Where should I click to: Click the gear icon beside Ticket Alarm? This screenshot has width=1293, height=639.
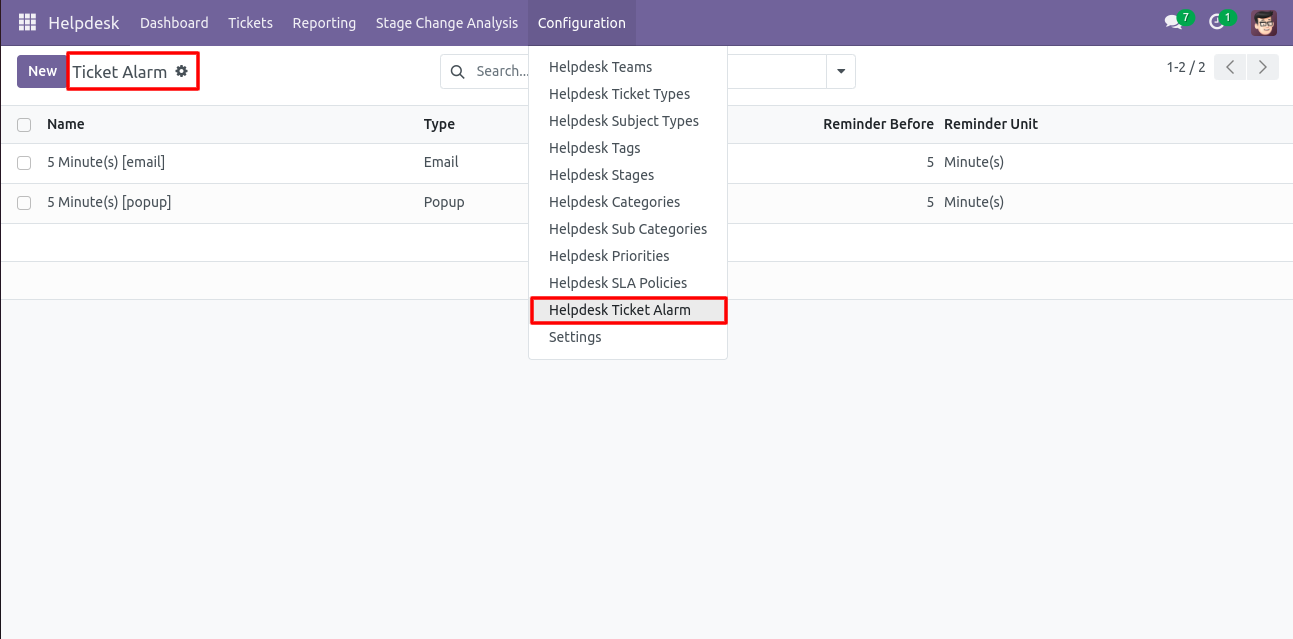pyautogui.click(x=181, y=71)
